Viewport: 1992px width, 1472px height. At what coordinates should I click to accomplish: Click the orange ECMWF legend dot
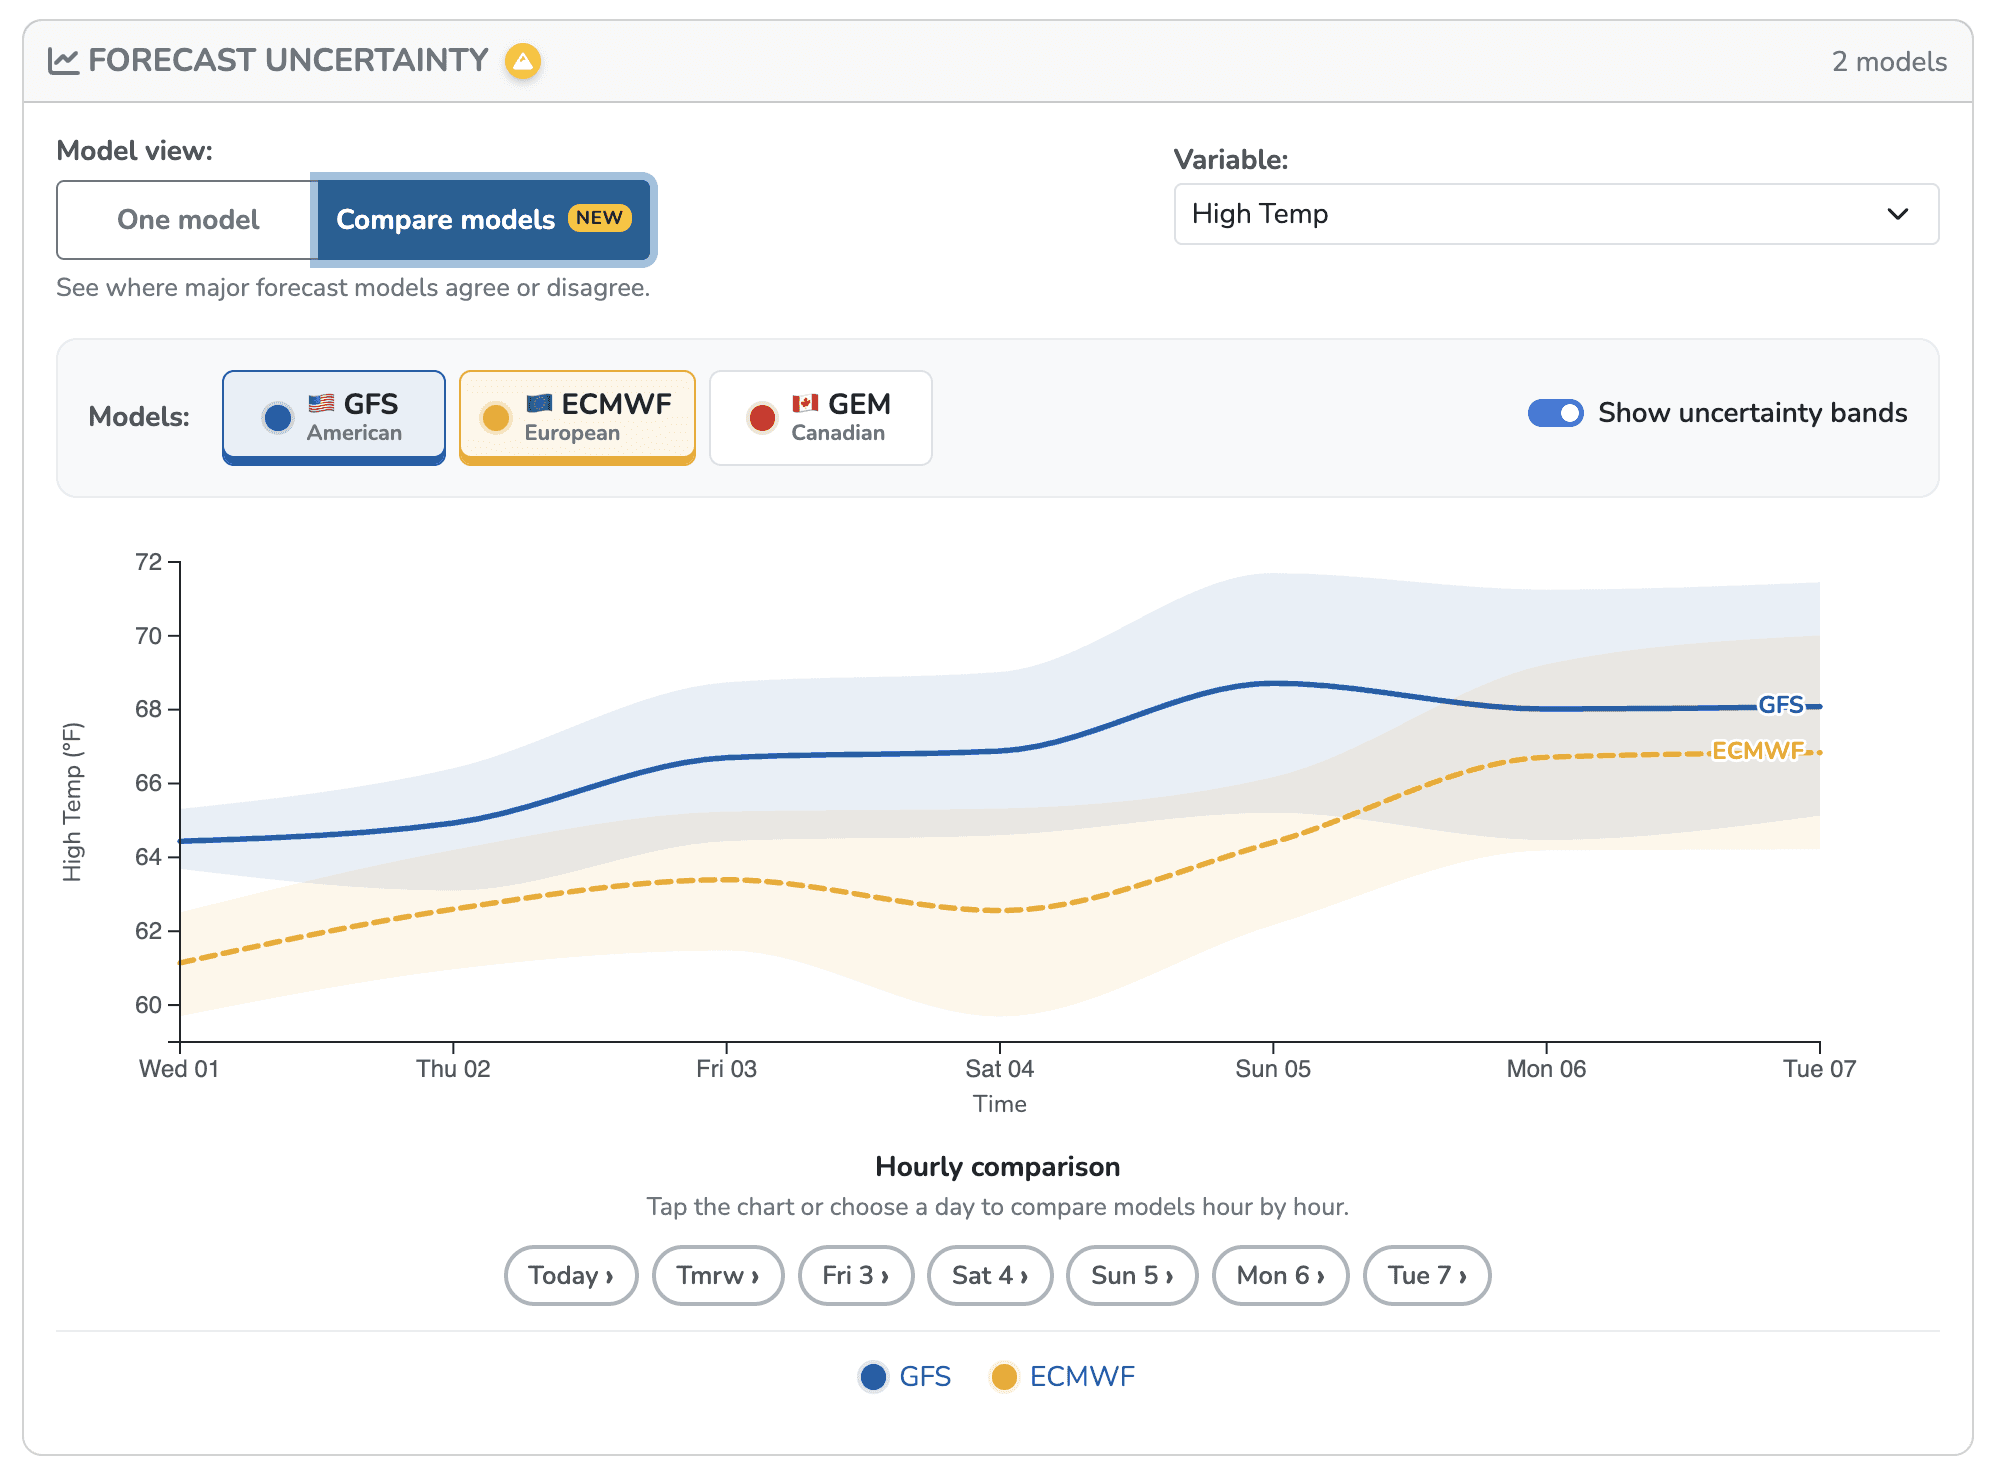[x=1003, y=1377]
